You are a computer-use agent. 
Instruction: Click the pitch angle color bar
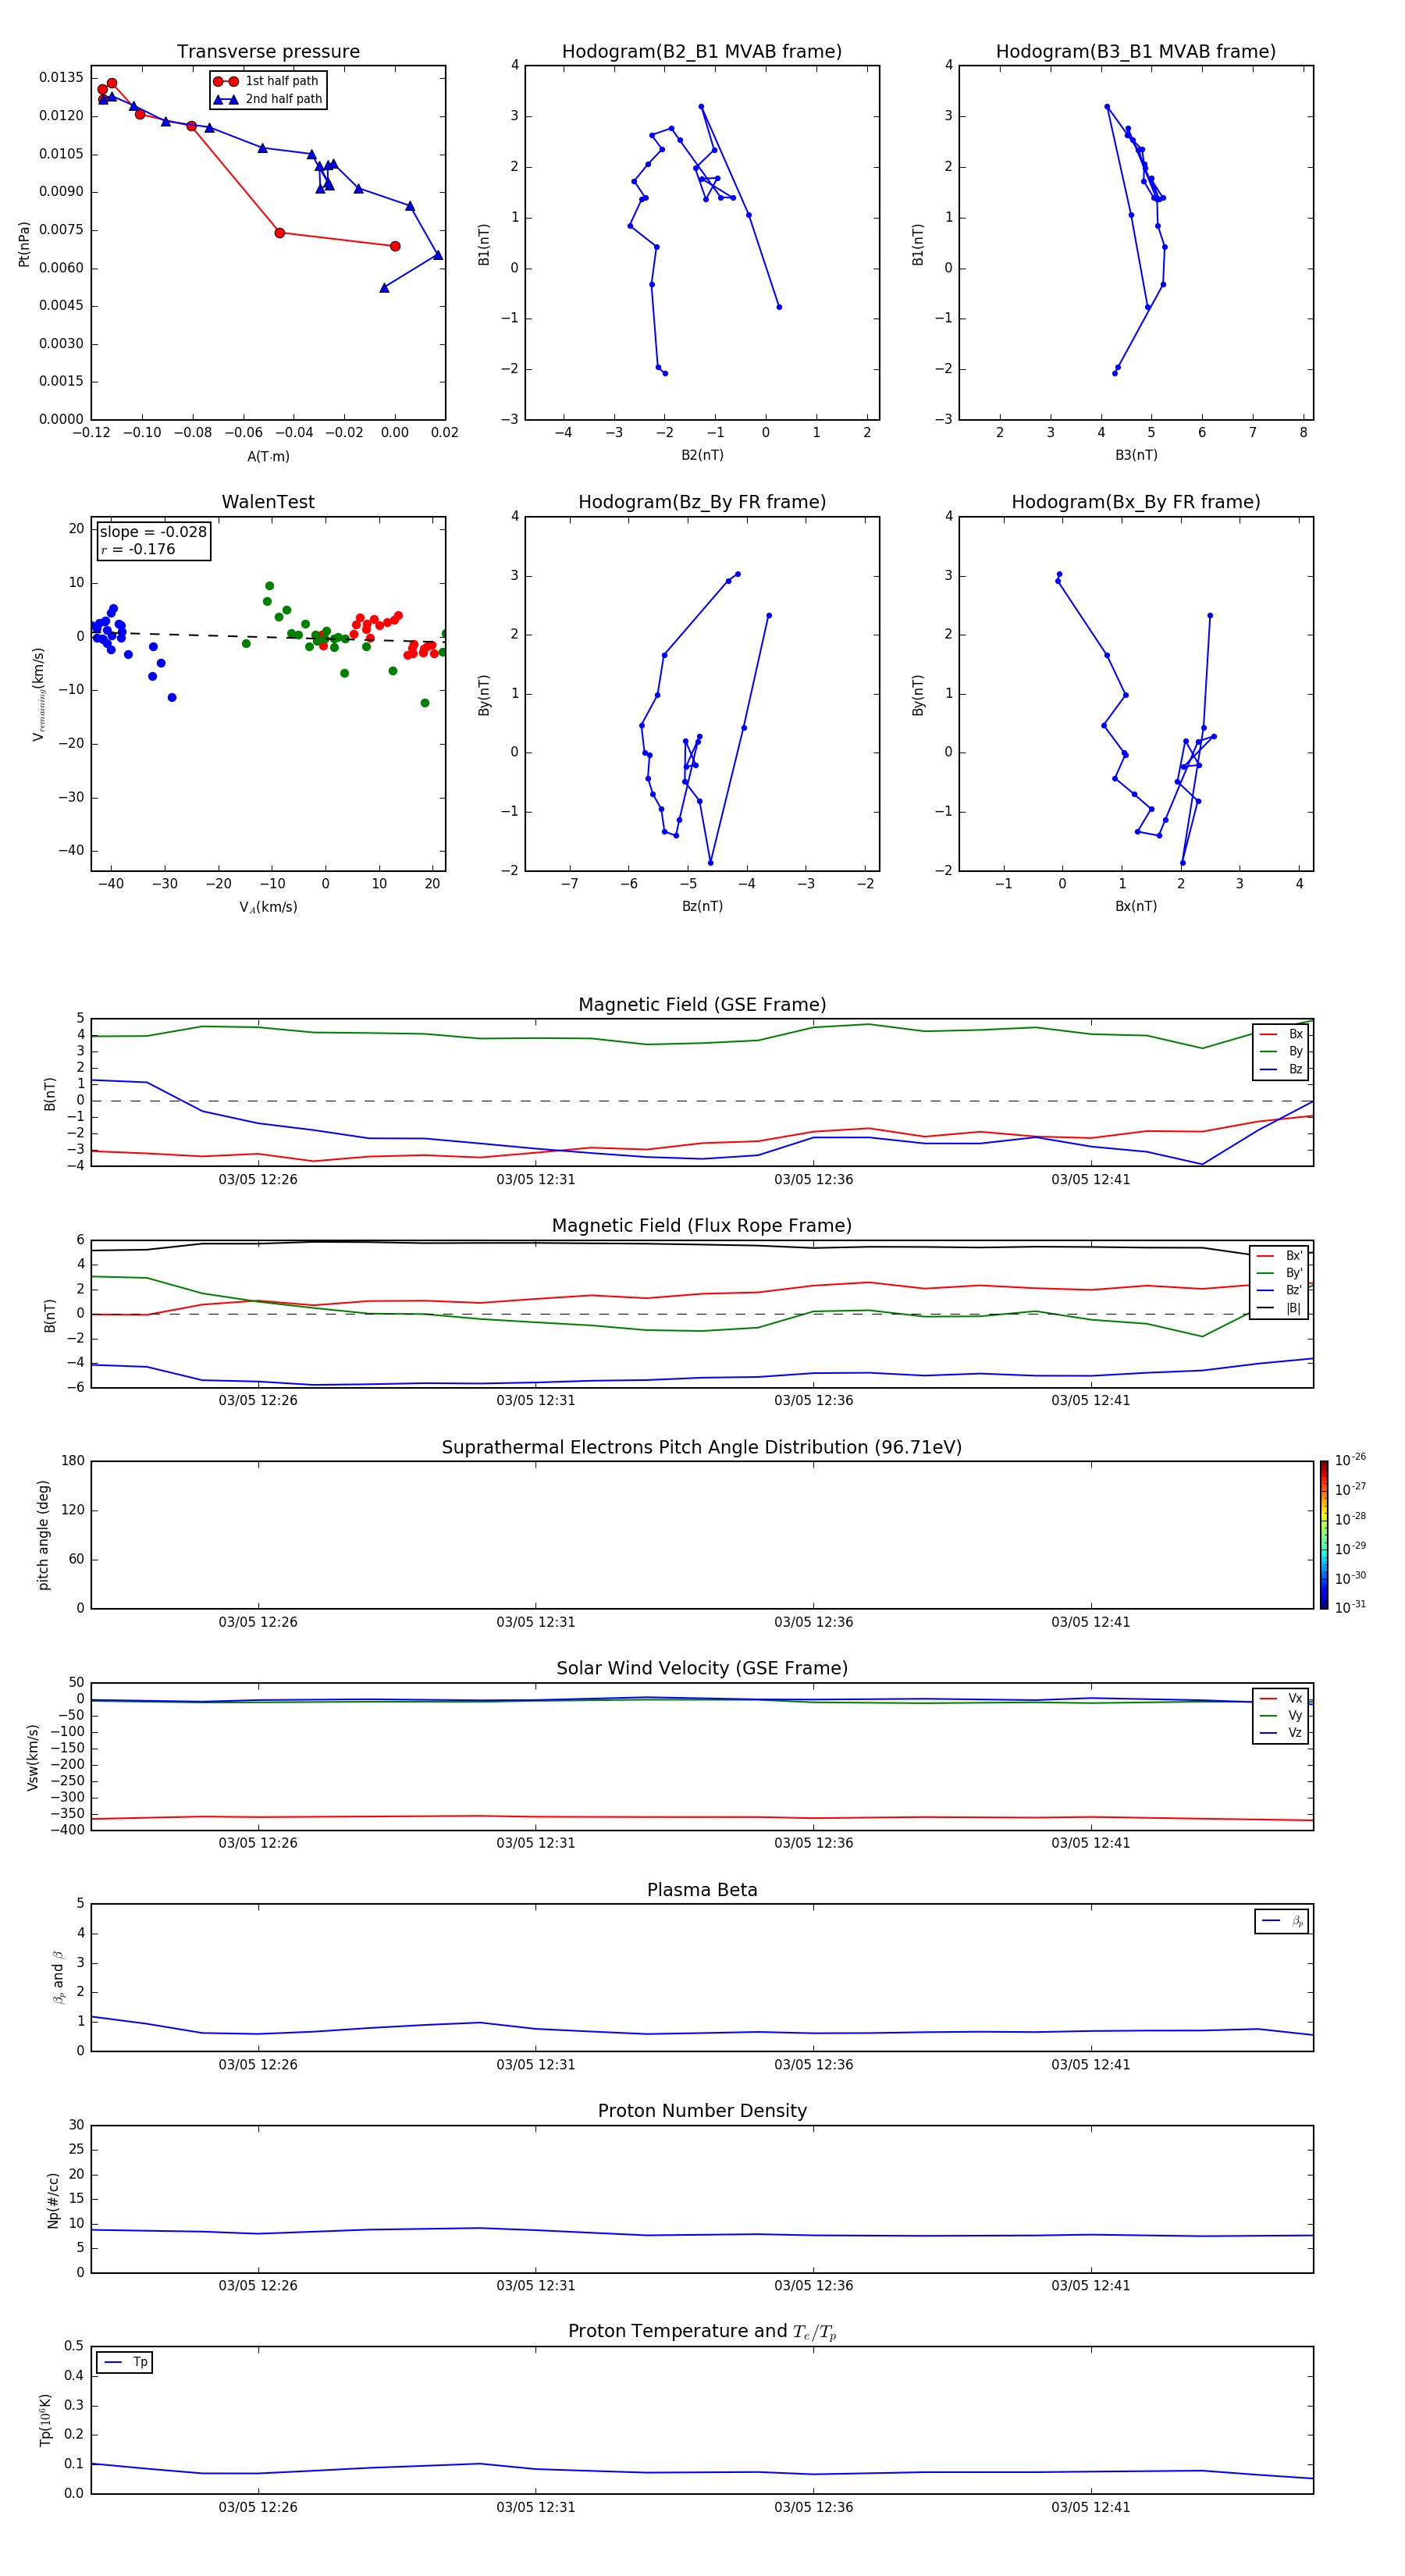click(x=1324, y=1535)
